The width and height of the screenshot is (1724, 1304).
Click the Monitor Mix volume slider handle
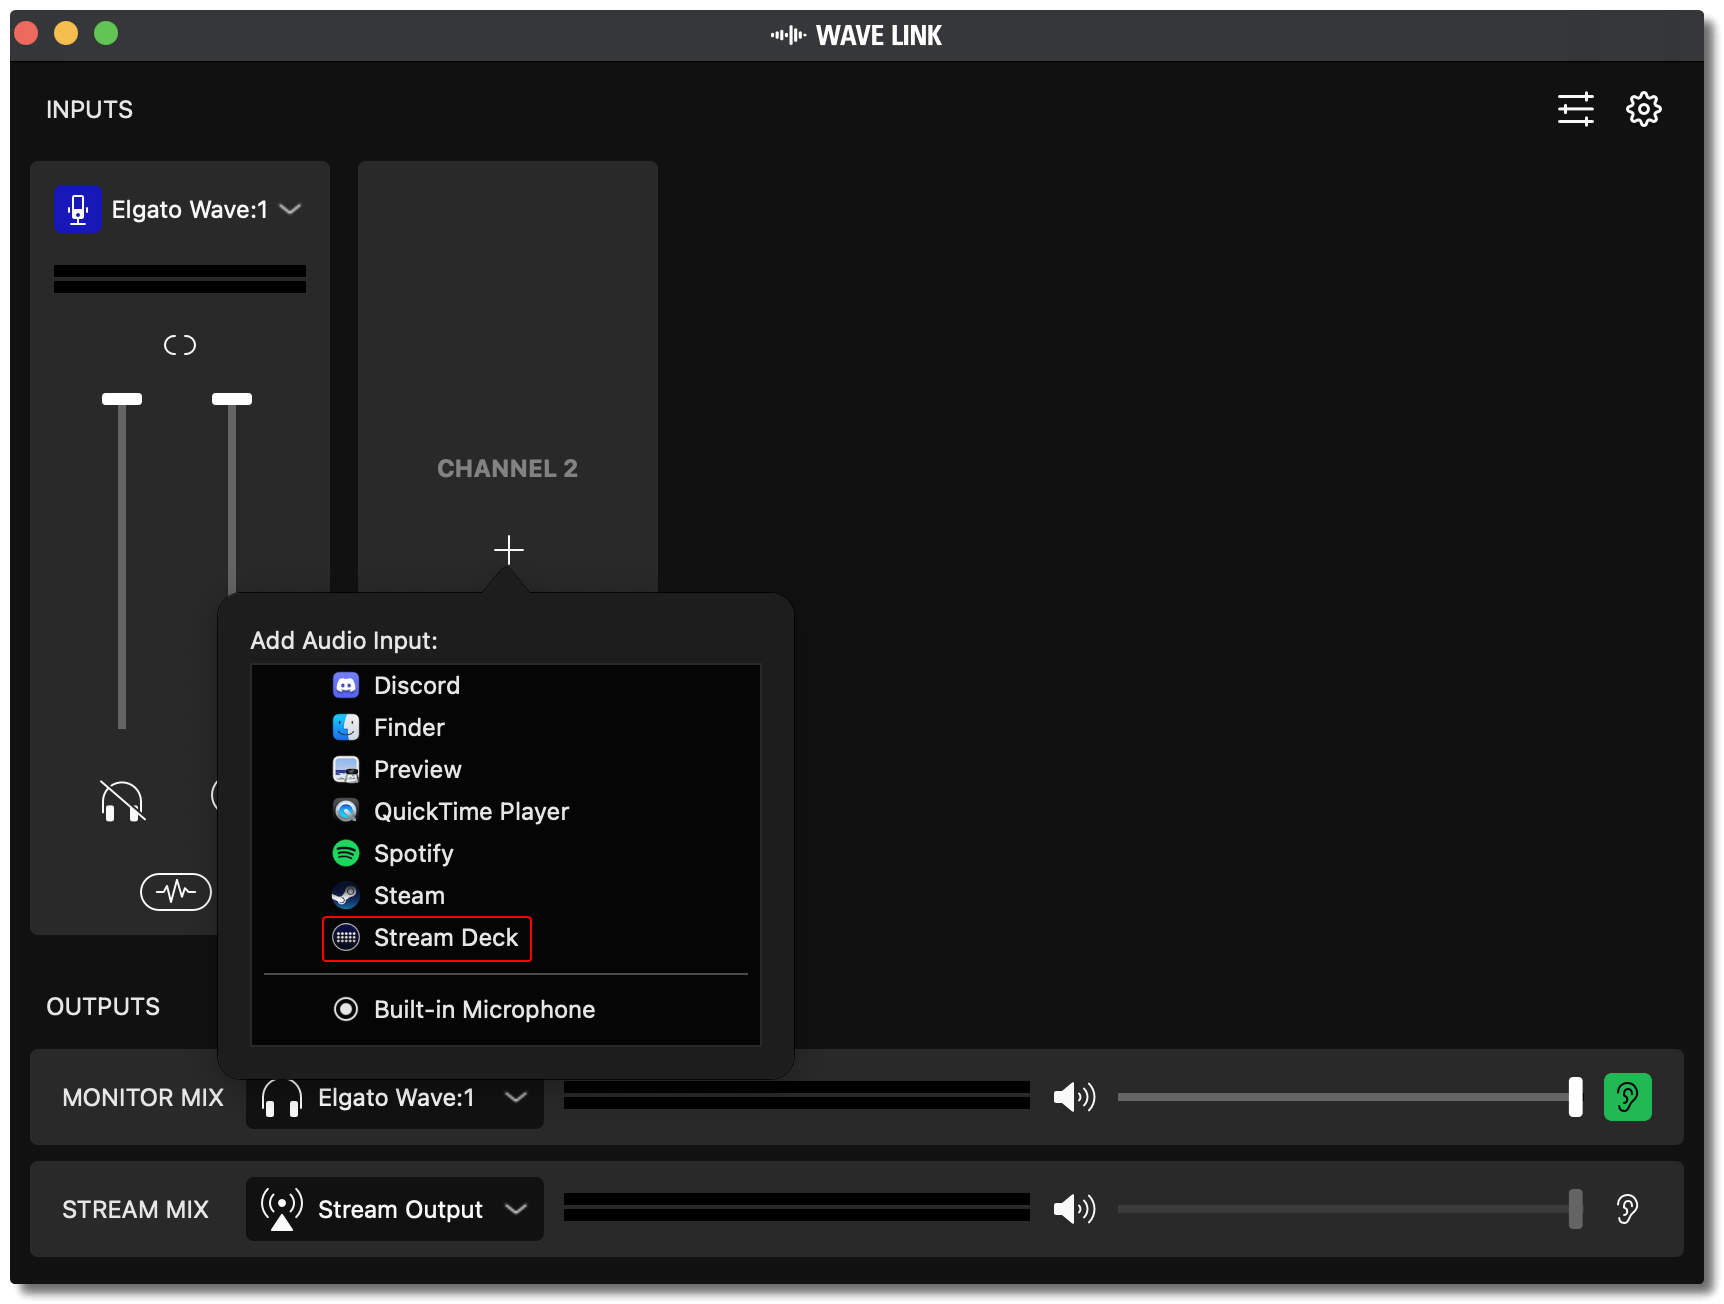pyautogui.click(x=1577, y=1096)
